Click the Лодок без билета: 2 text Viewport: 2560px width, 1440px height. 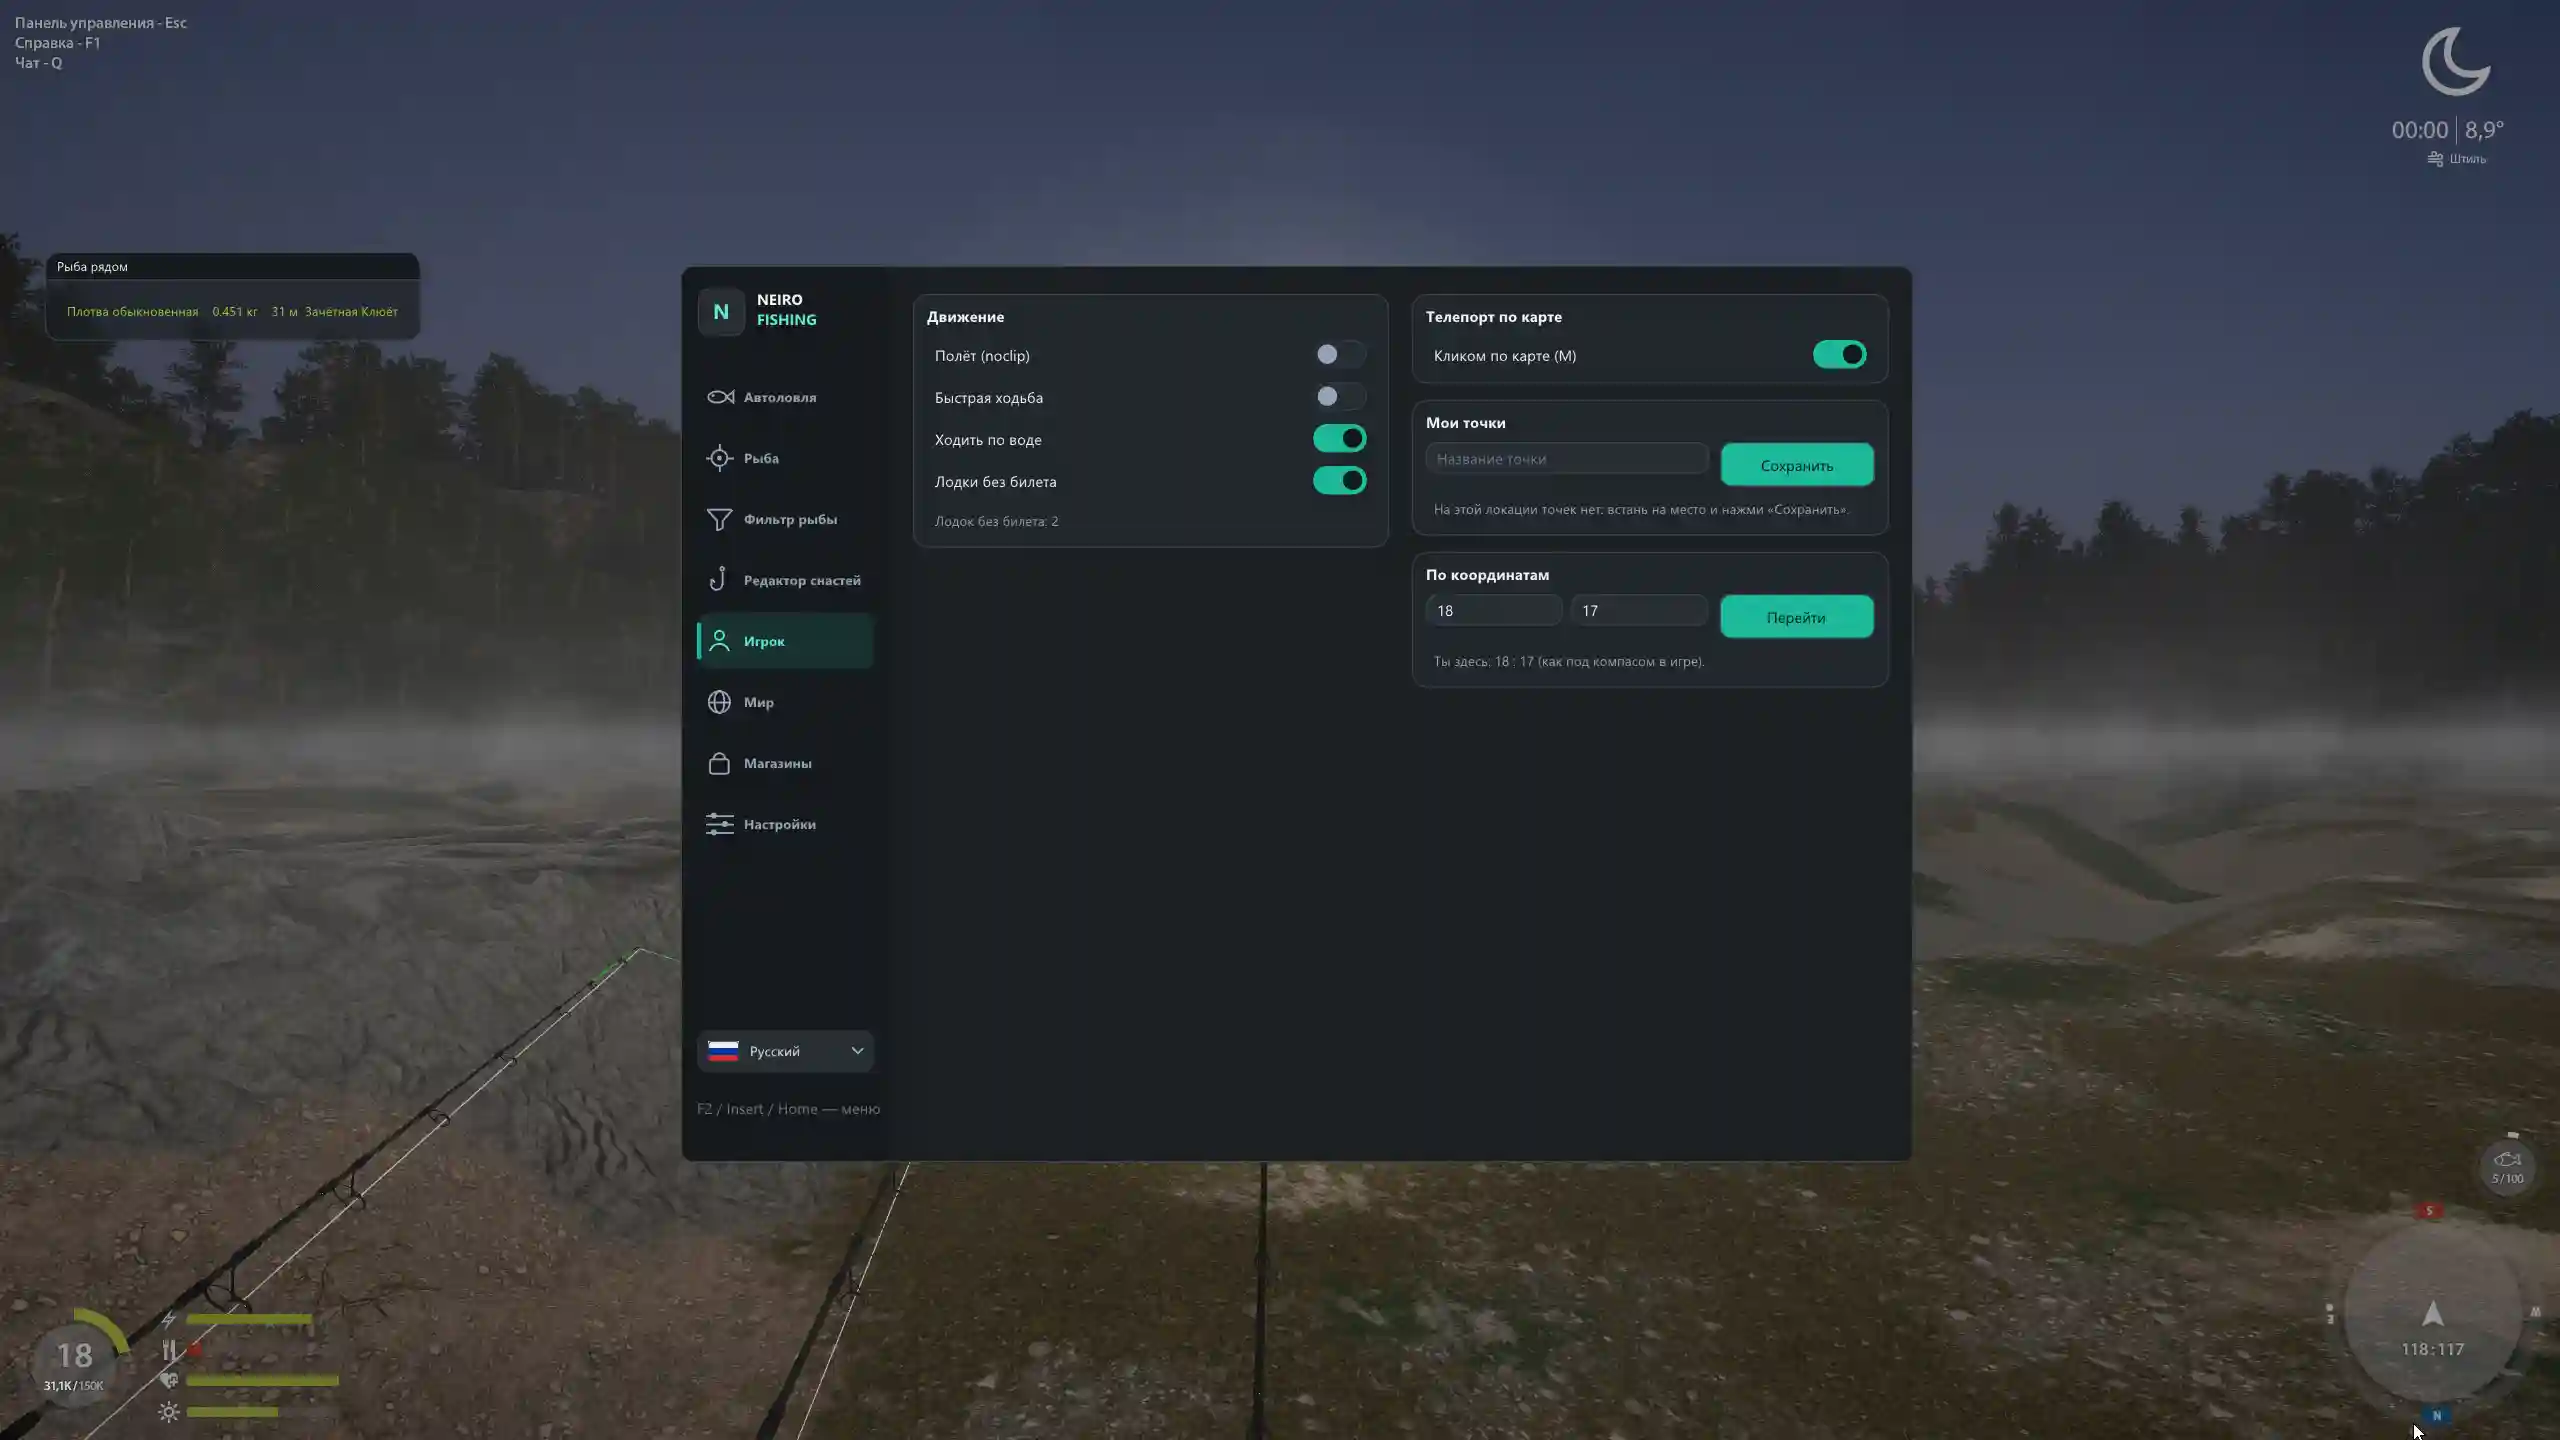pyautogui.click(x=996, y=521)
